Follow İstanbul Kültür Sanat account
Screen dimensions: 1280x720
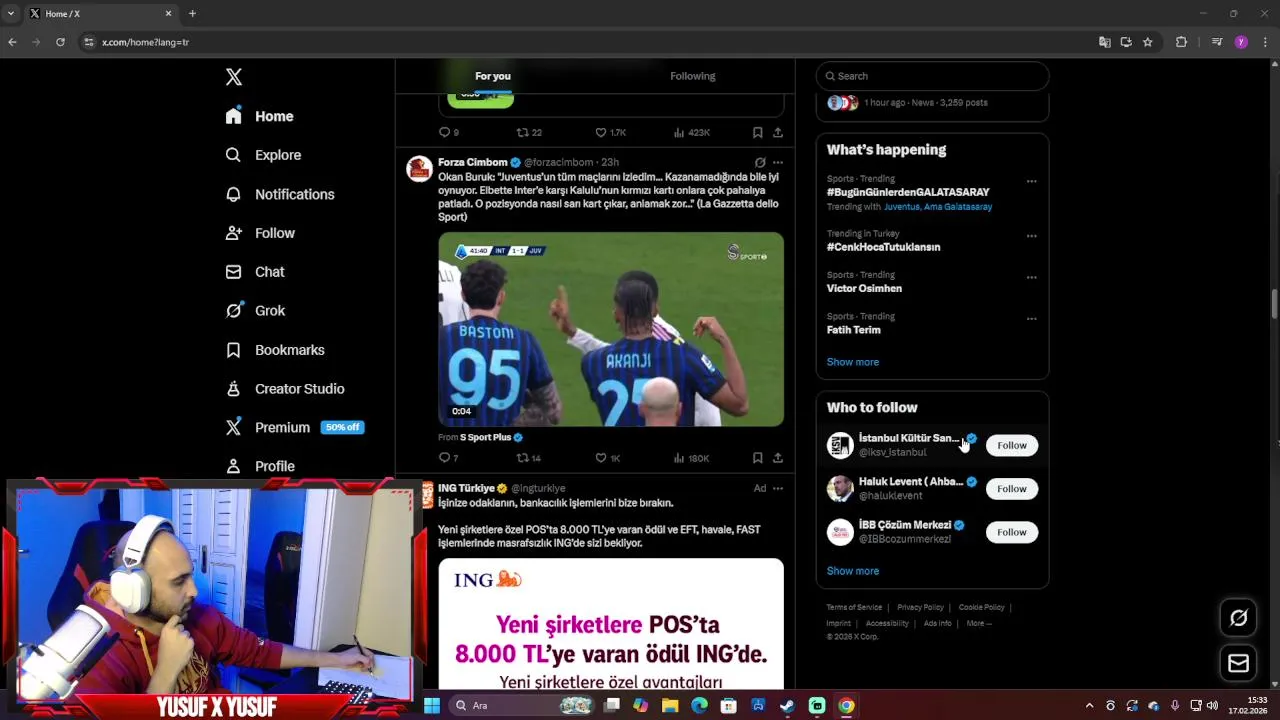(1011, 445)
